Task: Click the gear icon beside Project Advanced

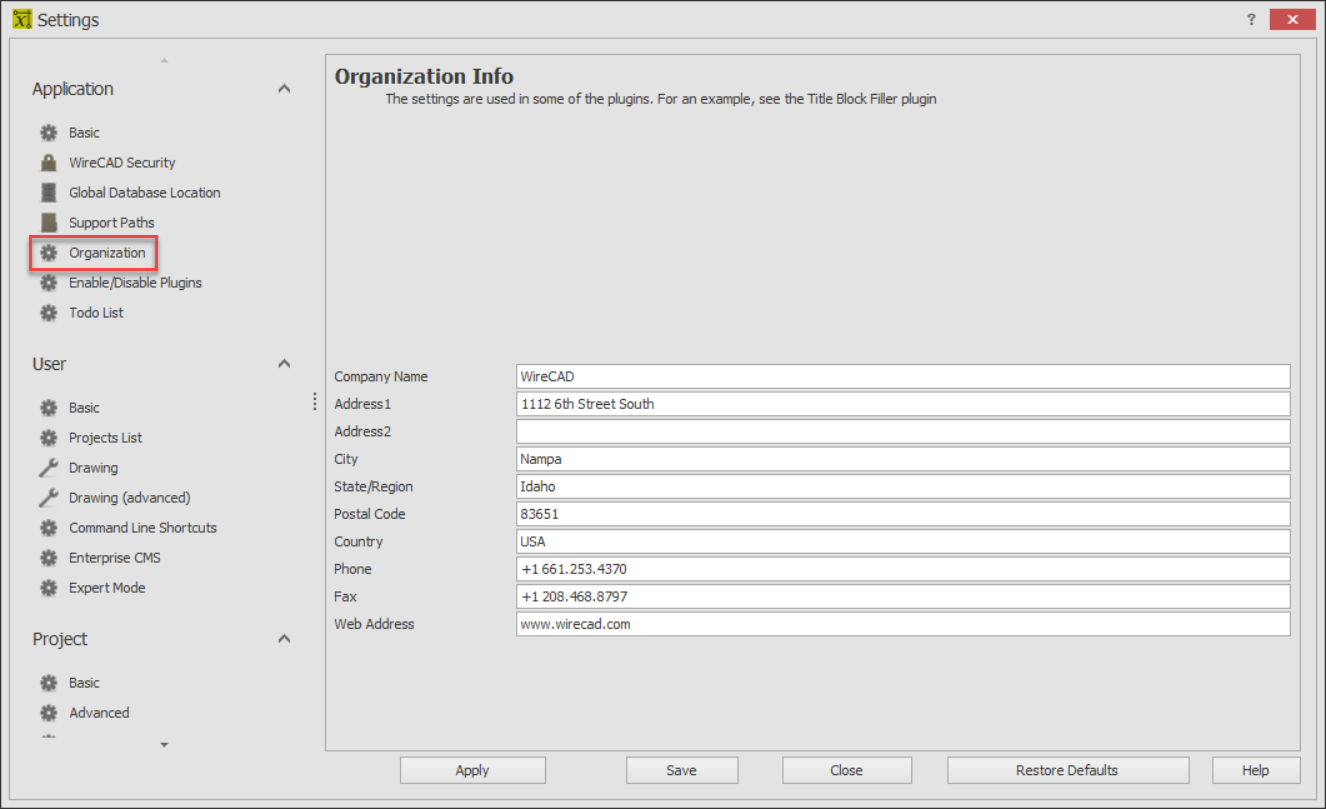Action: [x=48, y=713]
